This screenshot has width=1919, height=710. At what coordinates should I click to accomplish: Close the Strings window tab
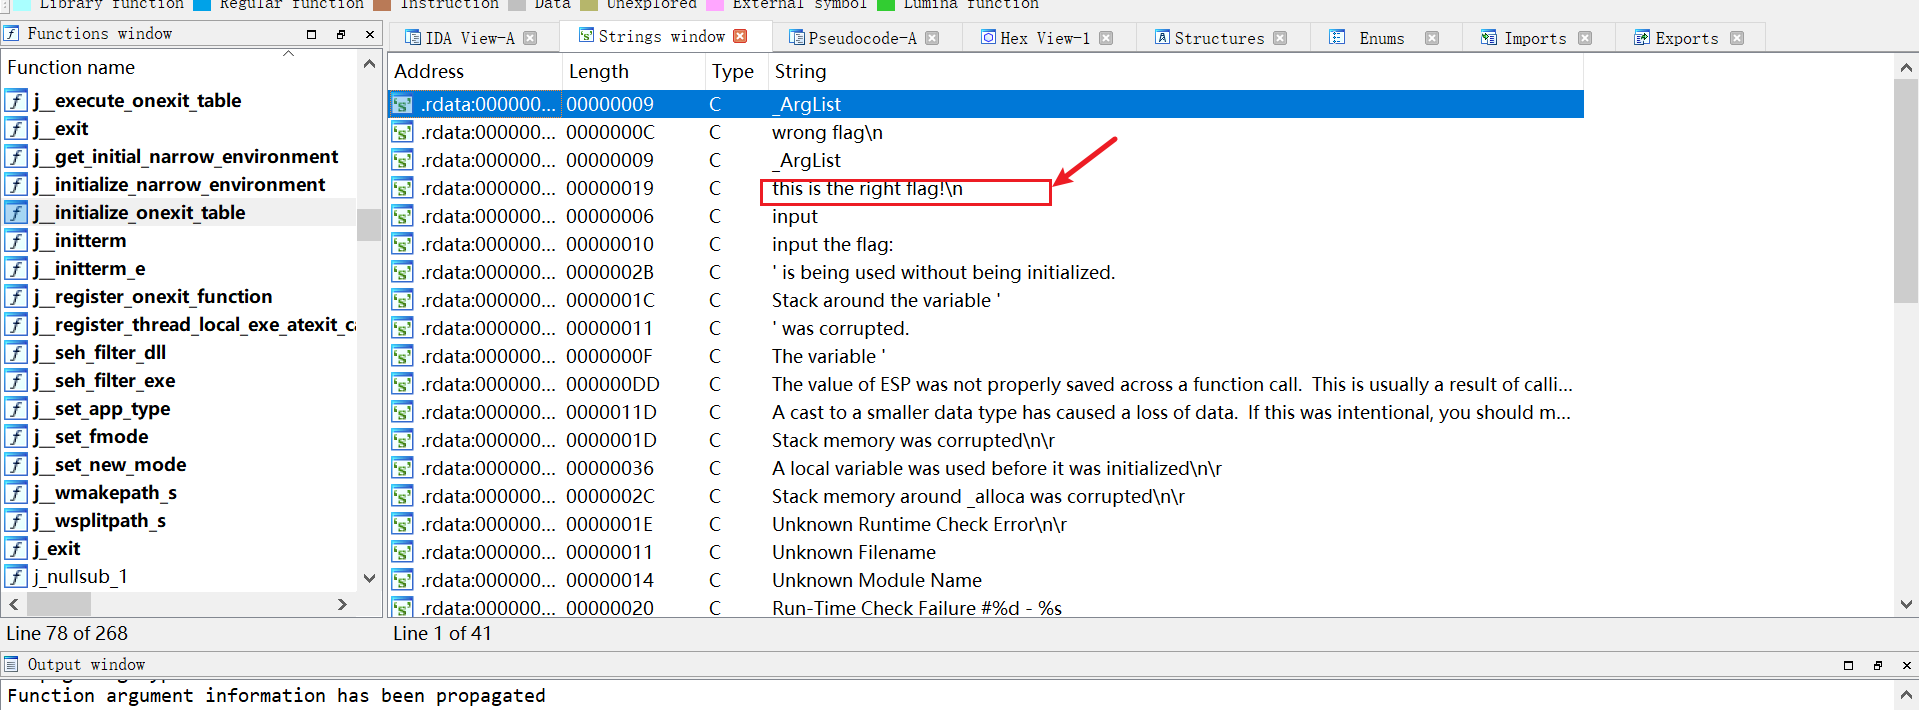[x=740, y=36]
